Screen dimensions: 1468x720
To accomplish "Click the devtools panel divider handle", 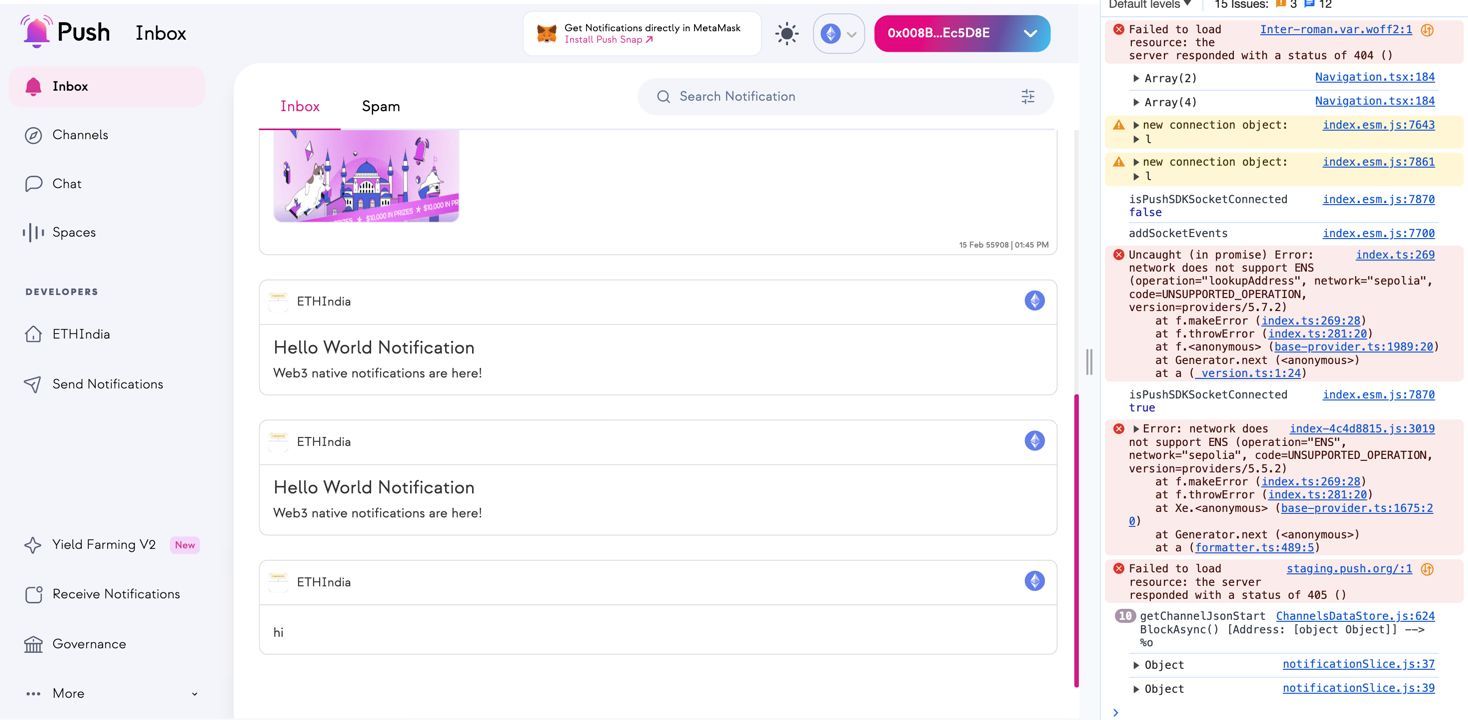I will tap(1089, 361).
